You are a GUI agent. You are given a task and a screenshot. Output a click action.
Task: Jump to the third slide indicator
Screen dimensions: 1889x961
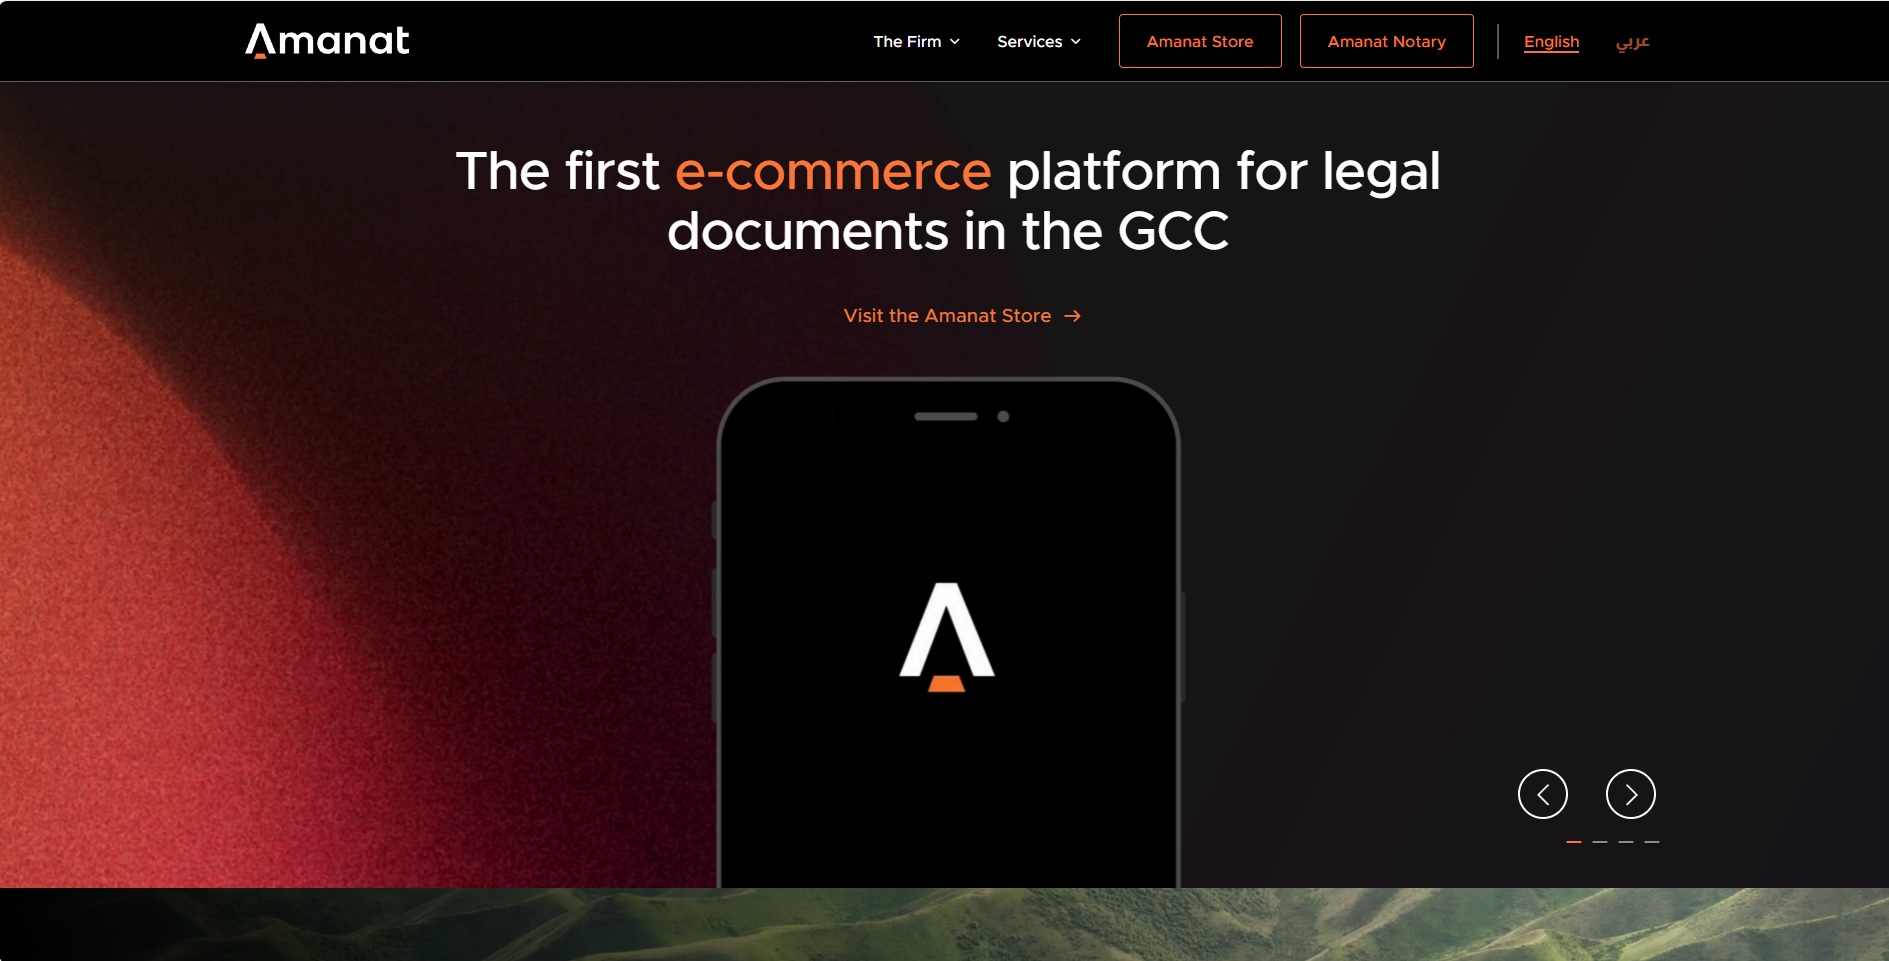1625,842
